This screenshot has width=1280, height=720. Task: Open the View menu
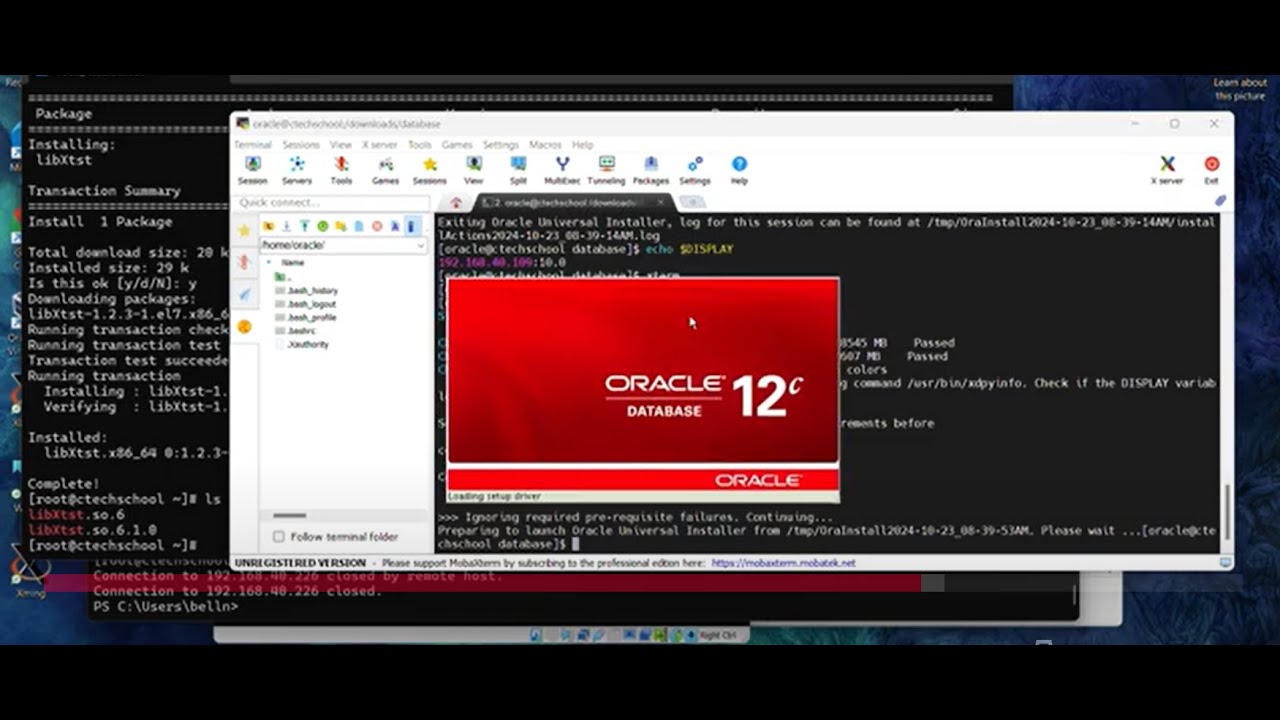(x=340, y=145)
